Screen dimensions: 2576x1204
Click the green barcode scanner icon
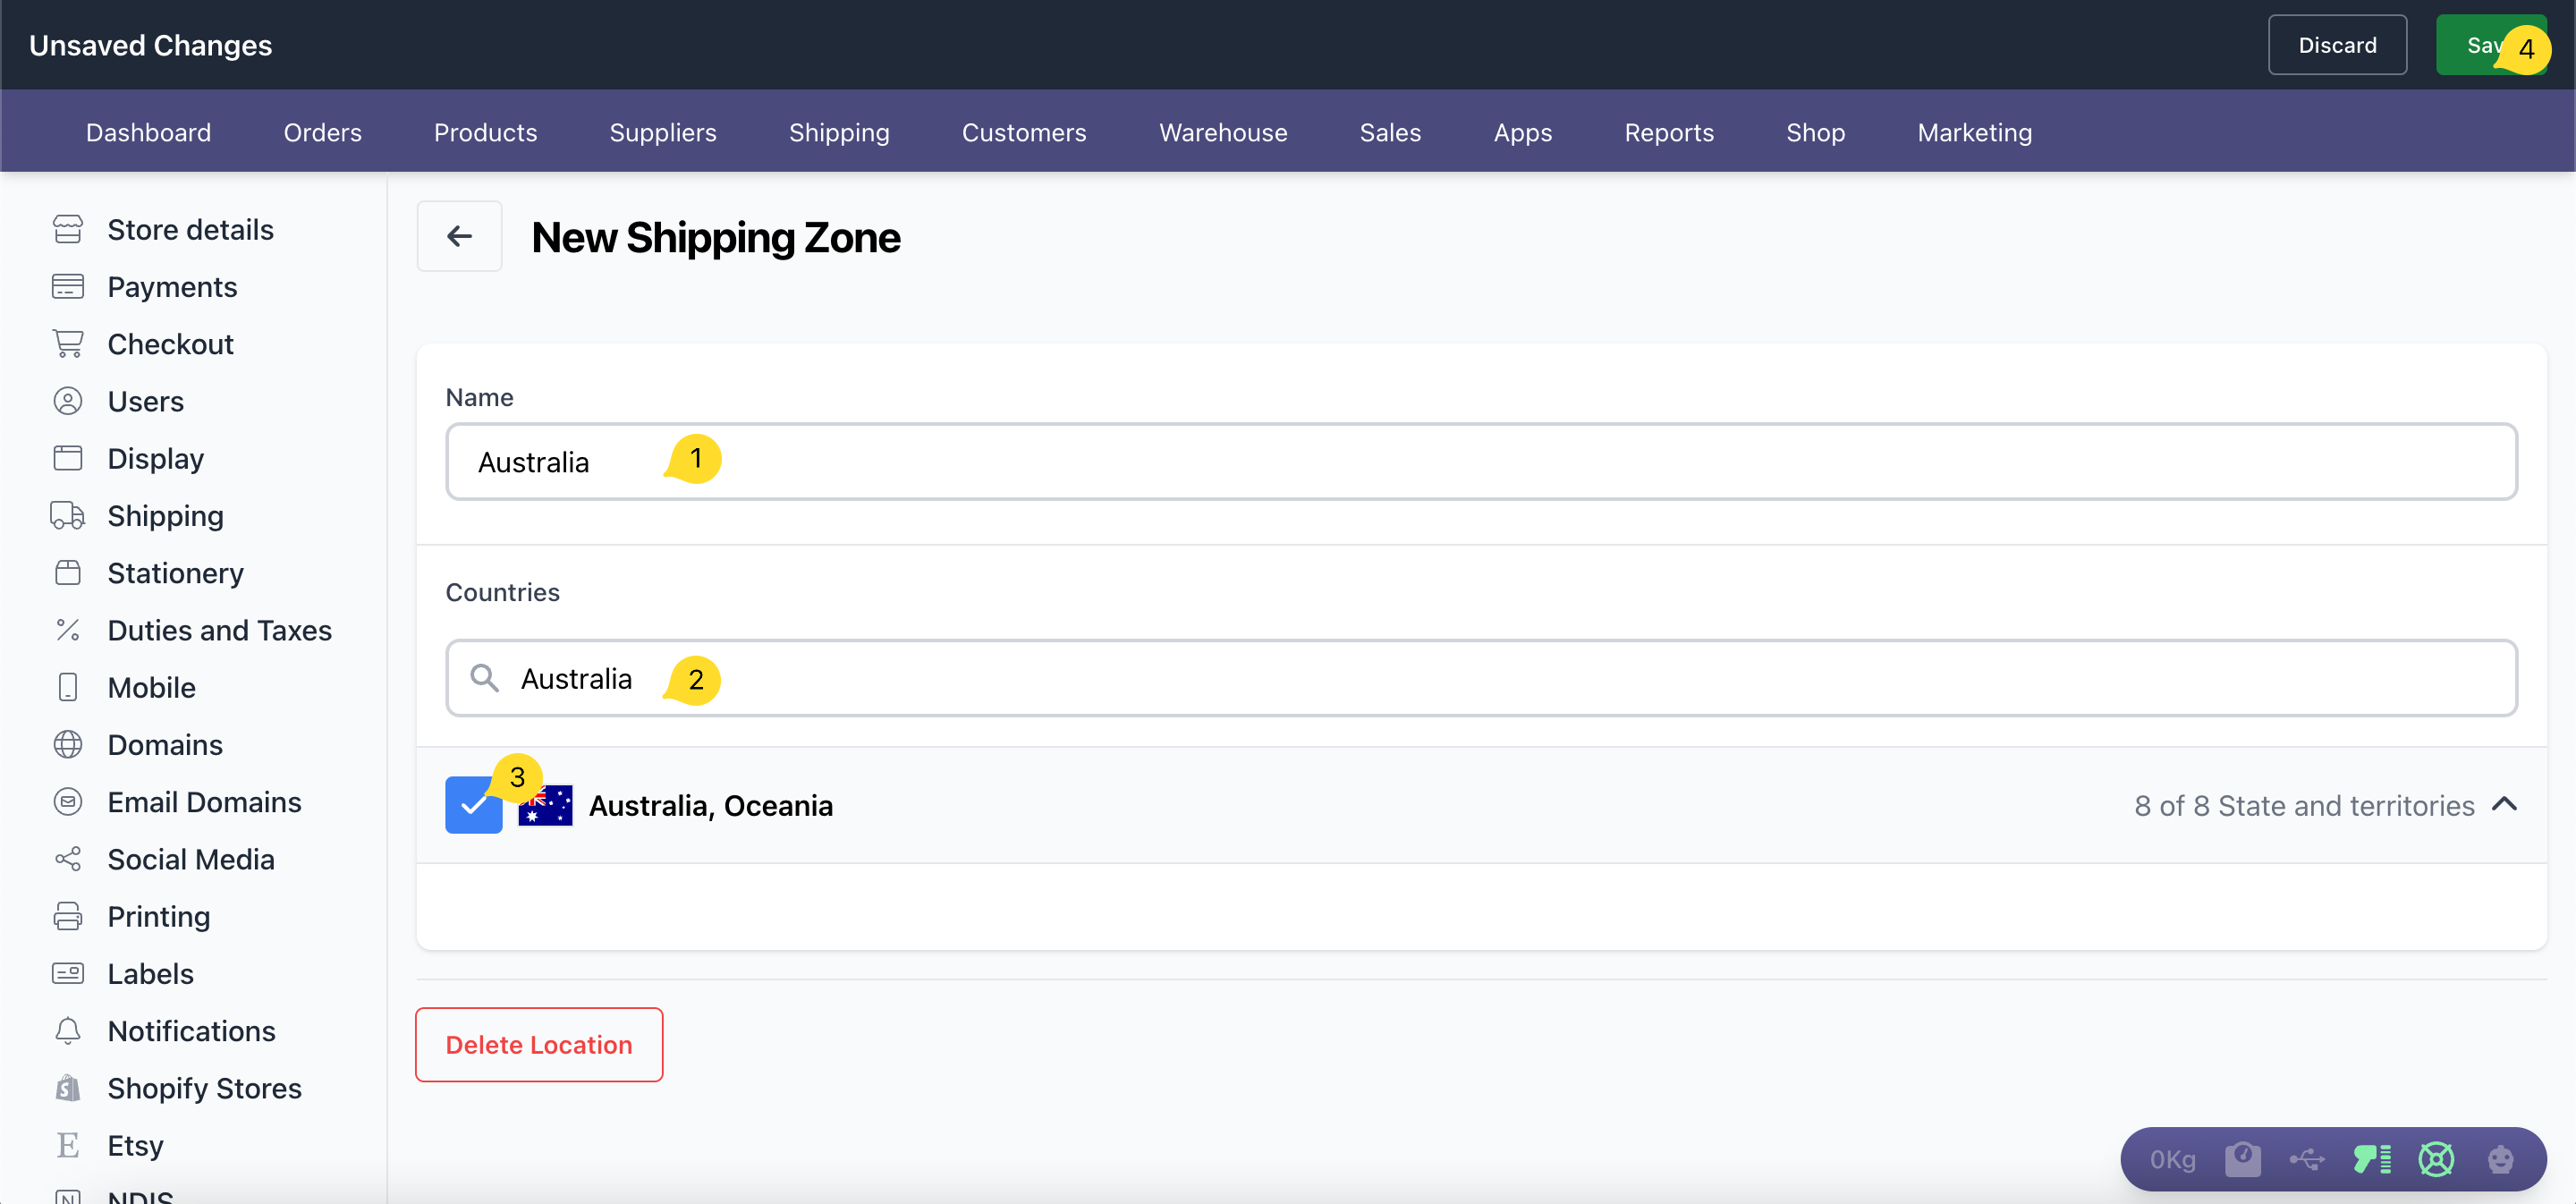[x=2372, y=1159]
